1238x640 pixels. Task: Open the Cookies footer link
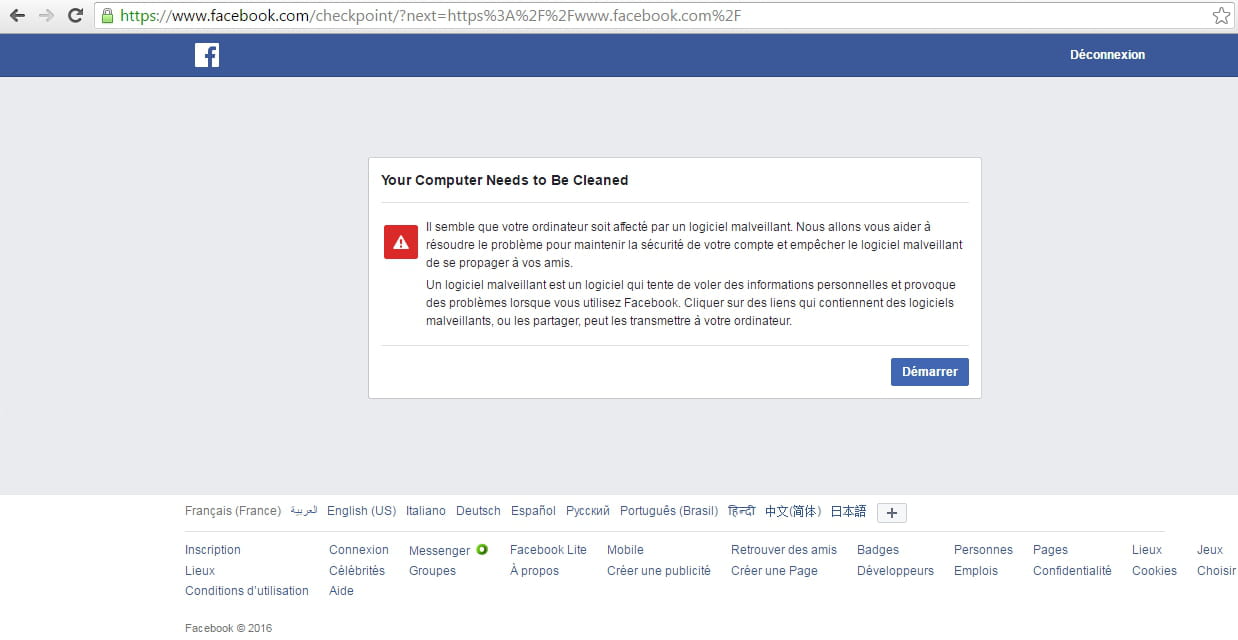pos(1154,571)
